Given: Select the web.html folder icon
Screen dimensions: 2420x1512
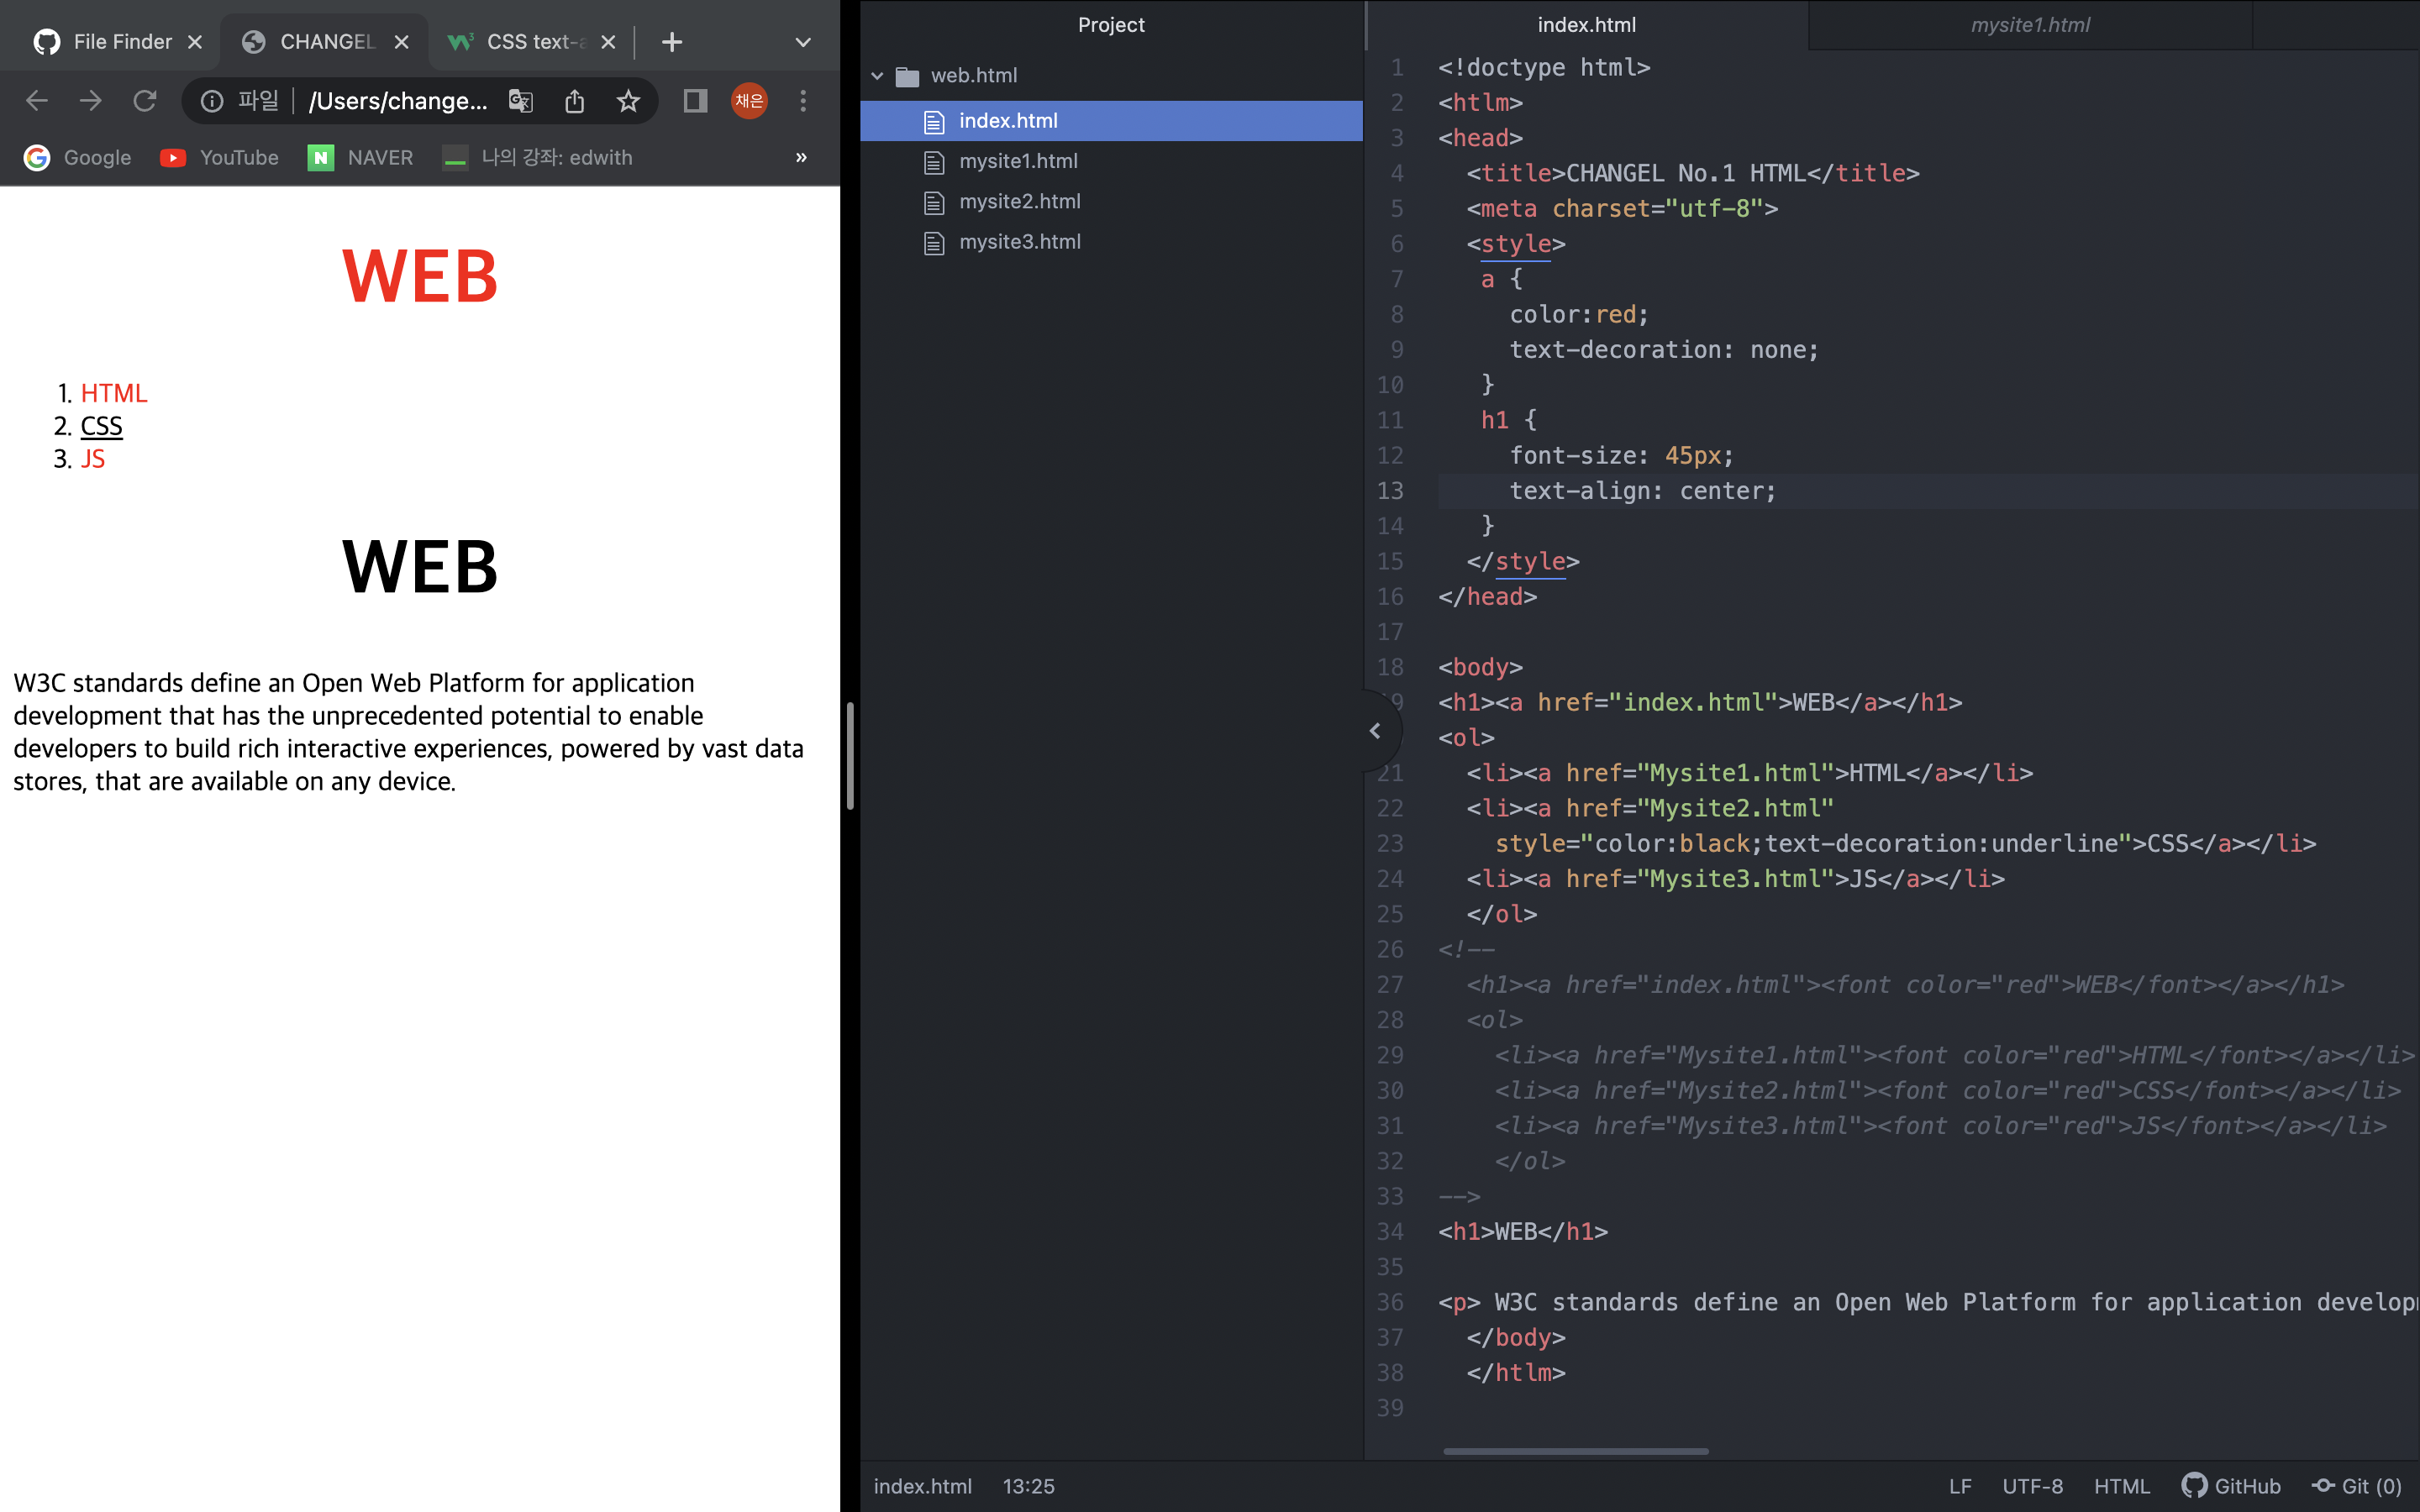Looking at the screenshot, I should click(907, 76).
